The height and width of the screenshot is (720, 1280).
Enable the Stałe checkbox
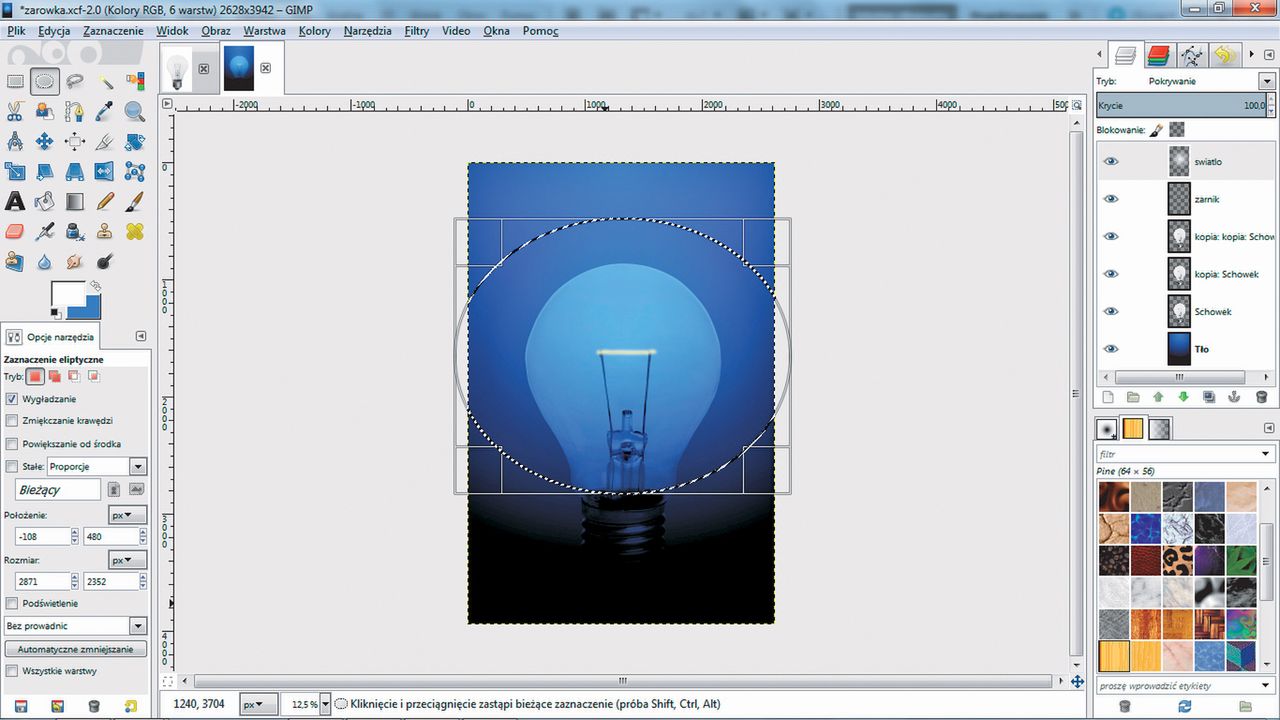(x=12, y=466)
